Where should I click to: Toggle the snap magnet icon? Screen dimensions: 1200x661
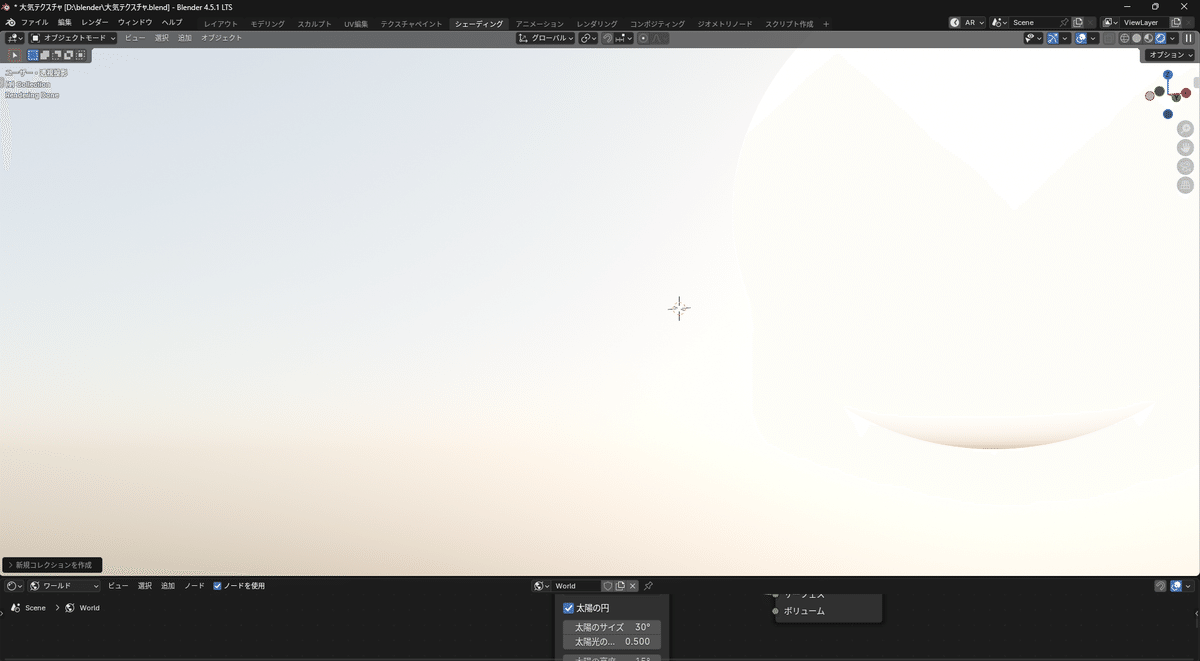pyautogui.click(x=607, y=38)
